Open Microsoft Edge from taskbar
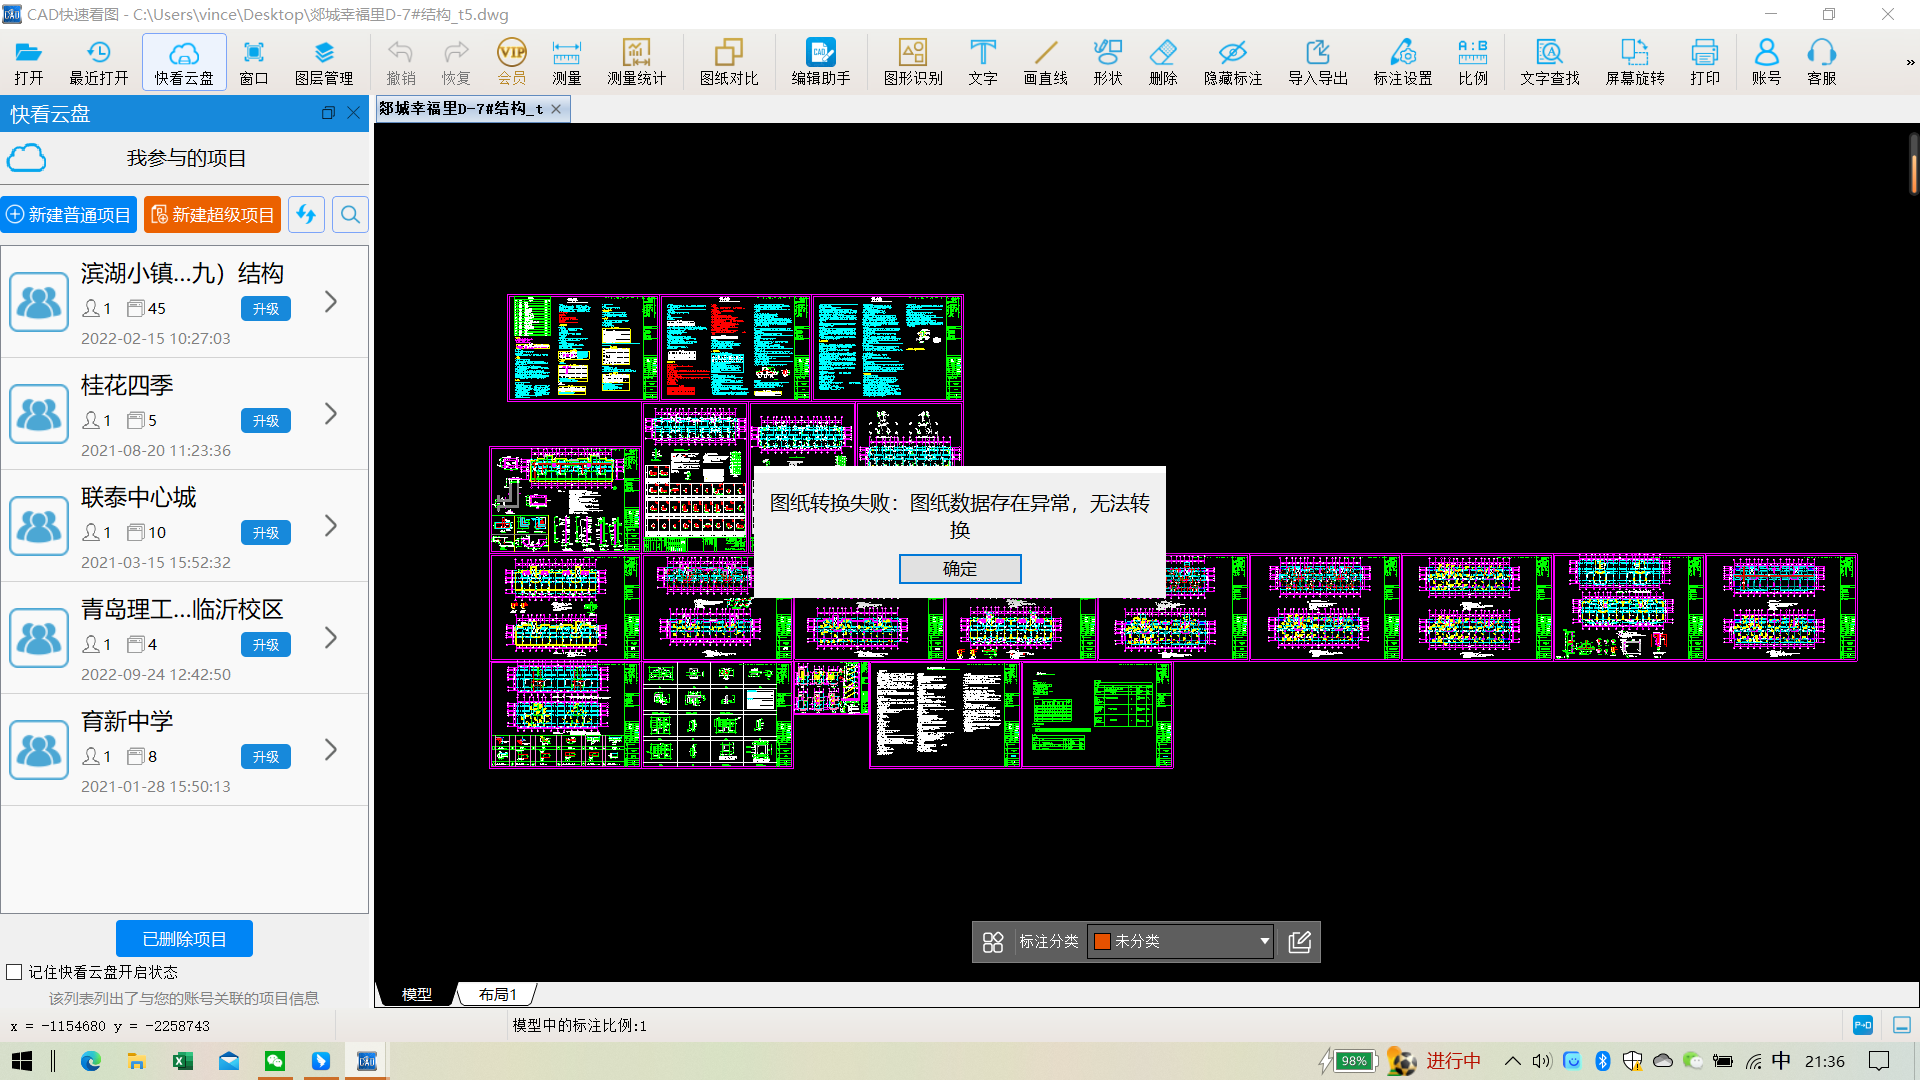This screenshot has width=1920, height=1080. pos(91,1061)
